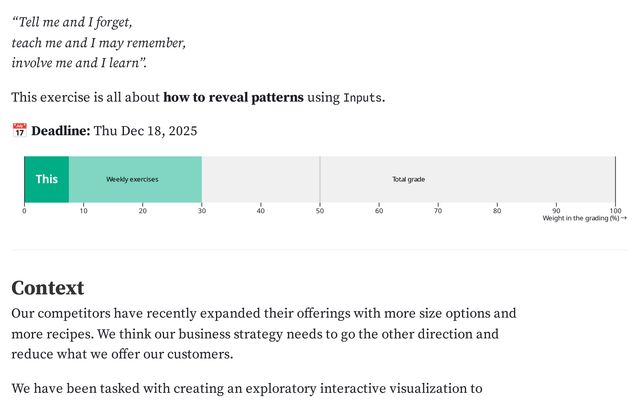Click the grey Total grade segment
Screen dimensions: 640x400
[x=408, y=179]
